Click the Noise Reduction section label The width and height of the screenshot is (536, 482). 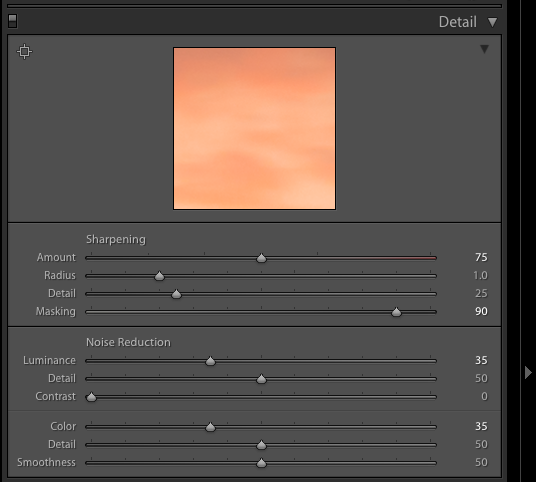[x=128, y=342]
